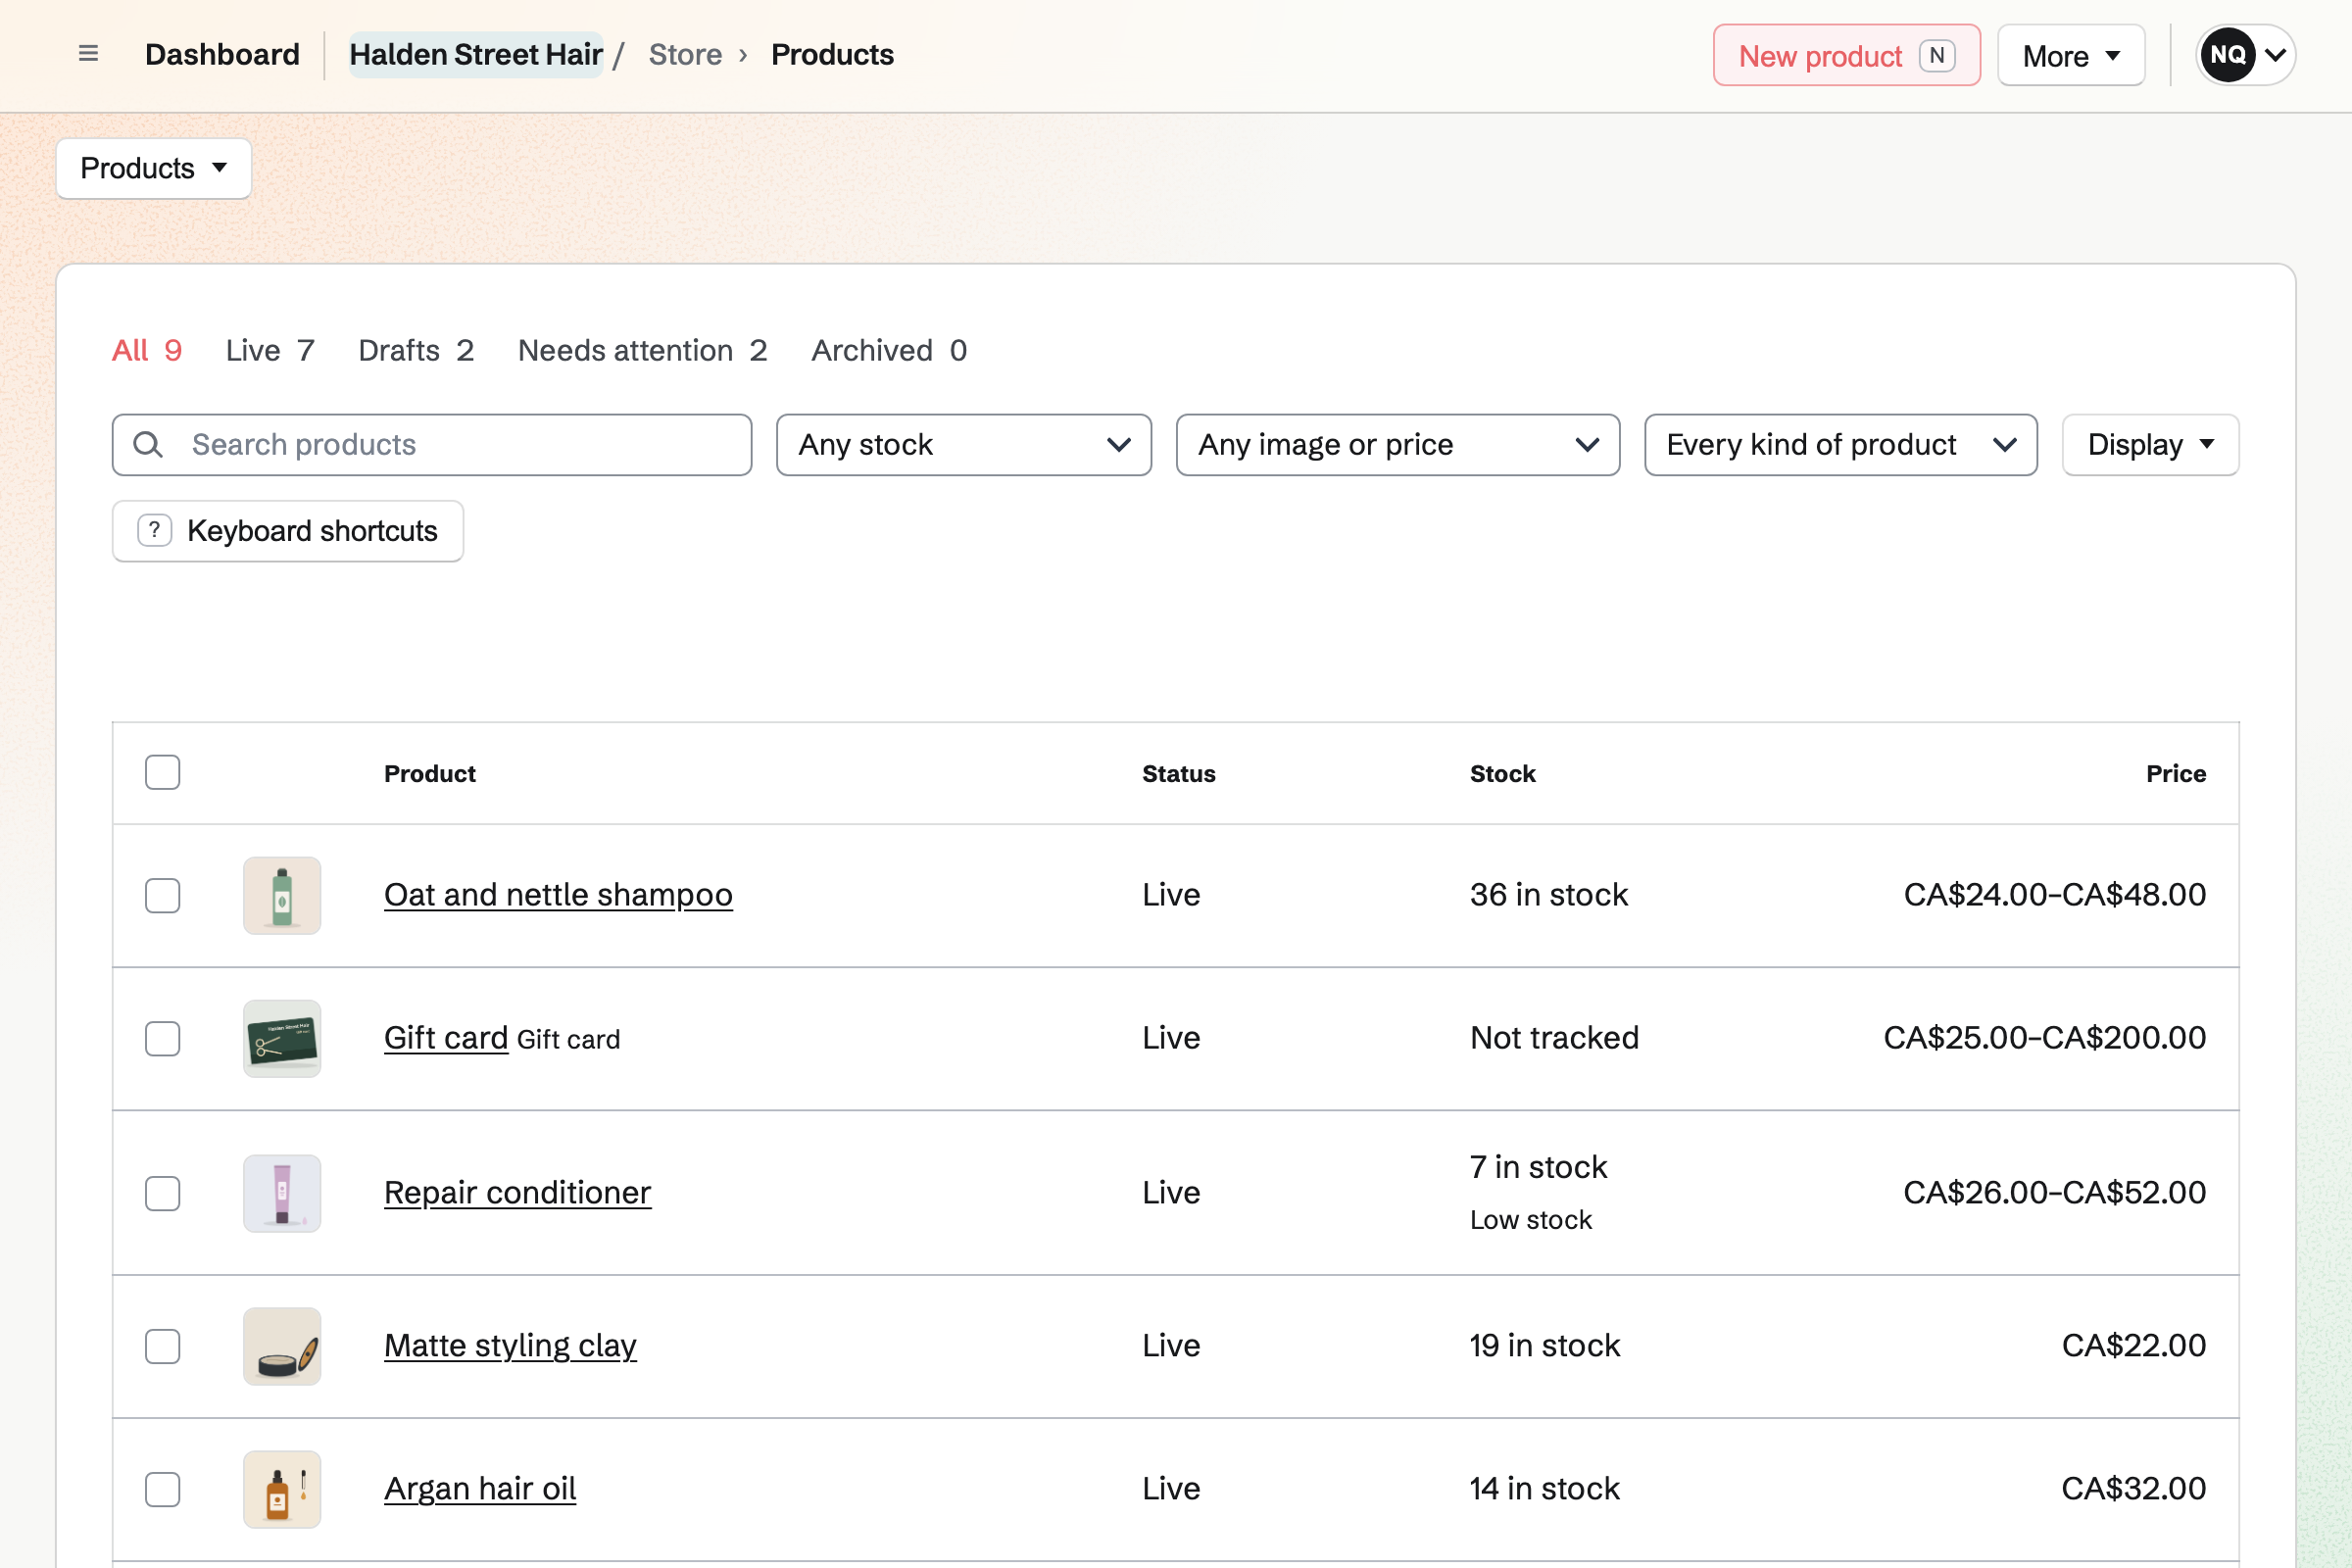
Task: Open the Oat and nettle shampoo thumbnail
Action: click(x=282, y=895)
